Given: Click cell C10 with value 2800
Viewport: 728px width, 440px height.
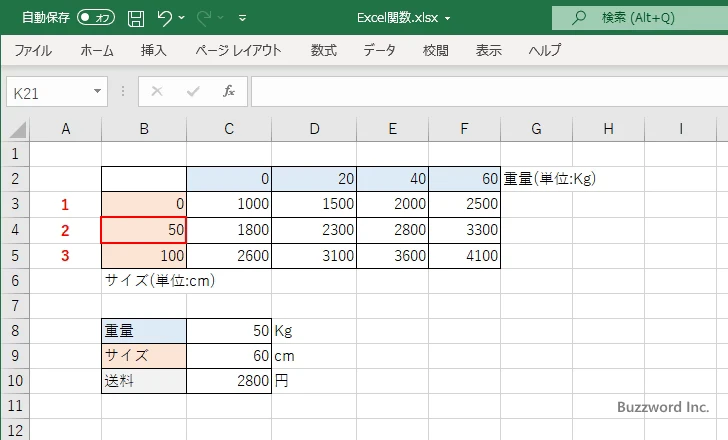Looking at the screenshot, I should click(x=229, y=381).
